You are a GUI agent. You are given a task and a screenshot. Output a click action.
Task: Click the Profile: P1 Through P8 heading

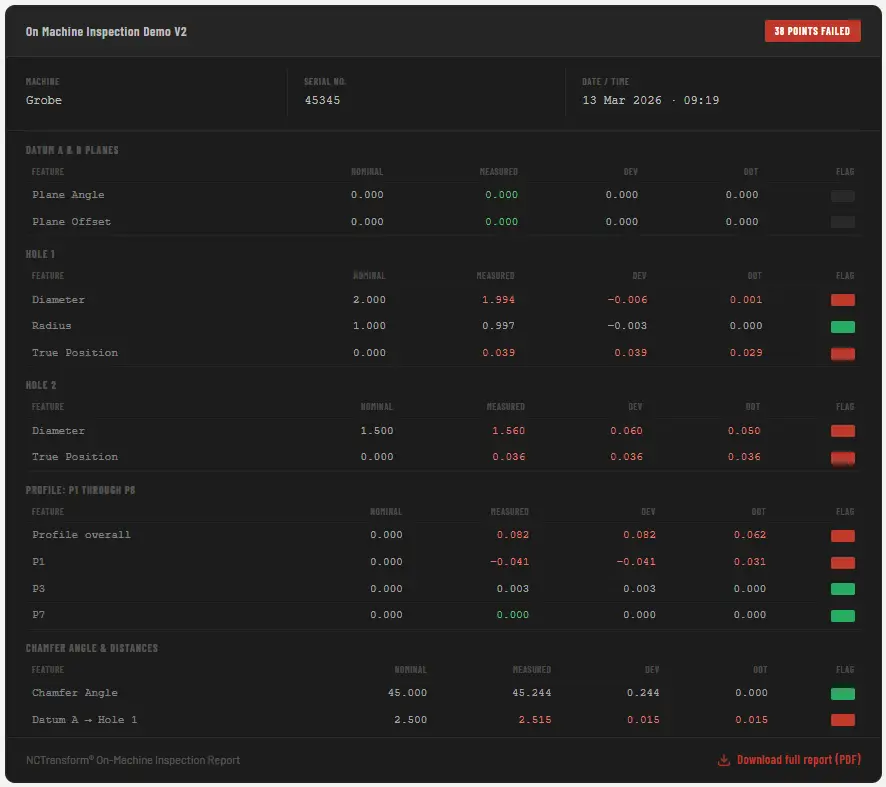click(x=80, y=490)
